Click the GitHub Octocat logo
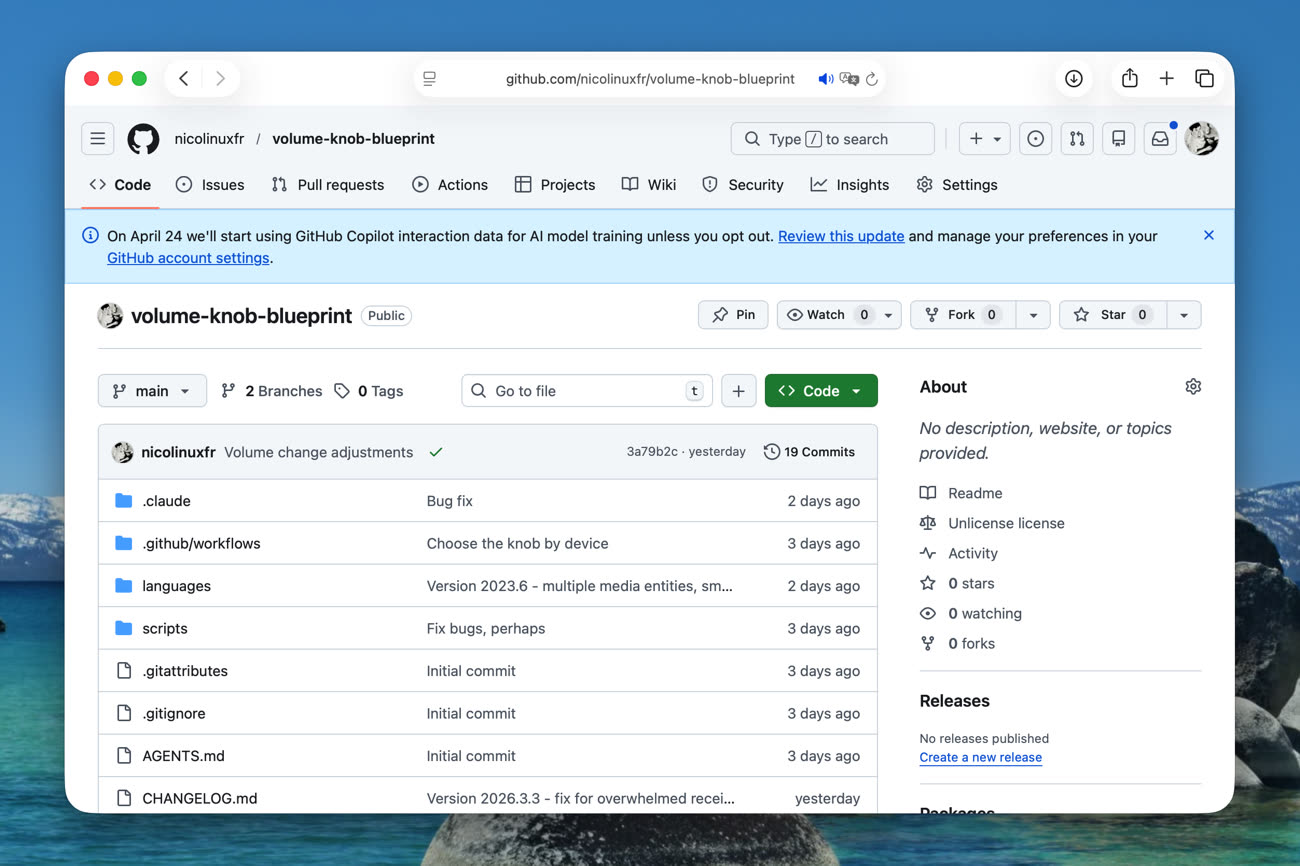This screenshot has width=1300, height=866. coord(143,139)
